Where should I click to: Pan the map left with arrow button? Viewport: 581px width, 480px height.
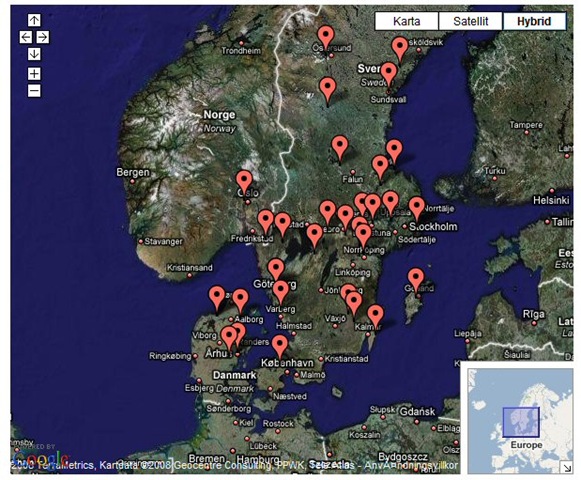(x=26, y=37)
